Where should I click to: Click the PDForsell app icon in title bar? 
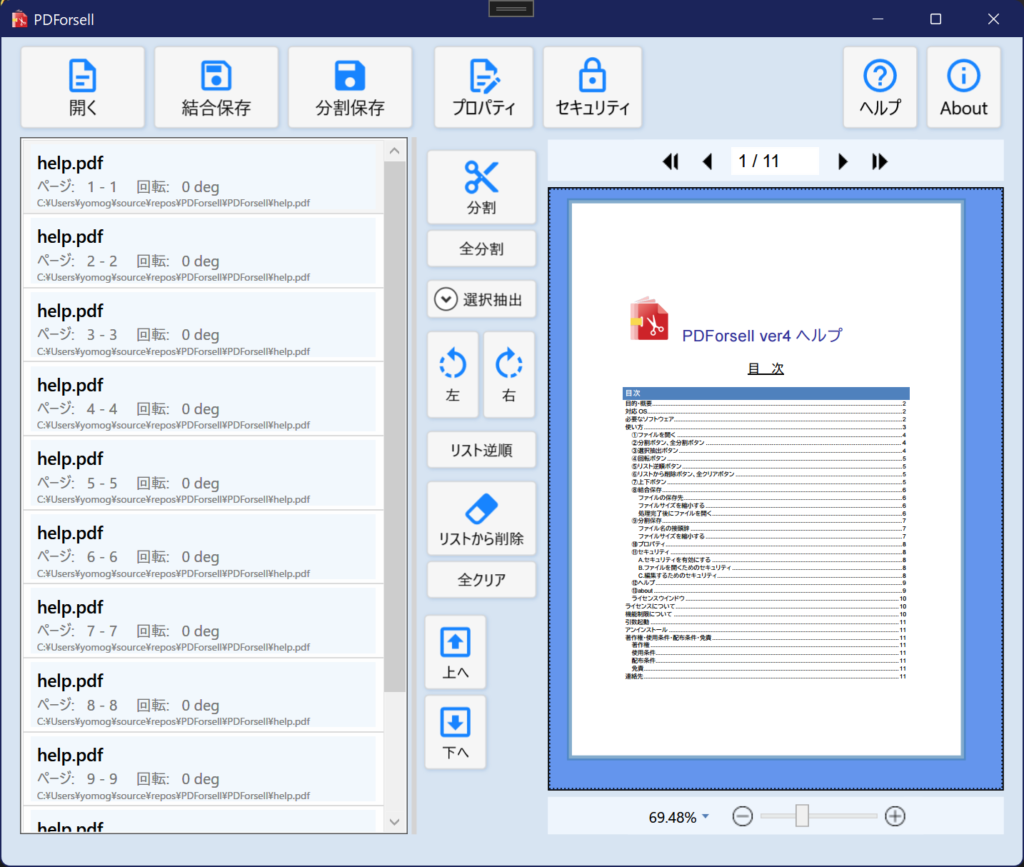[19, 19]
